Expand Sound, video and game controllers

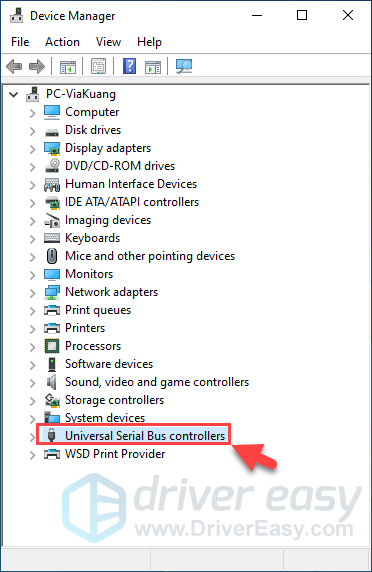(x=33, y=383)
